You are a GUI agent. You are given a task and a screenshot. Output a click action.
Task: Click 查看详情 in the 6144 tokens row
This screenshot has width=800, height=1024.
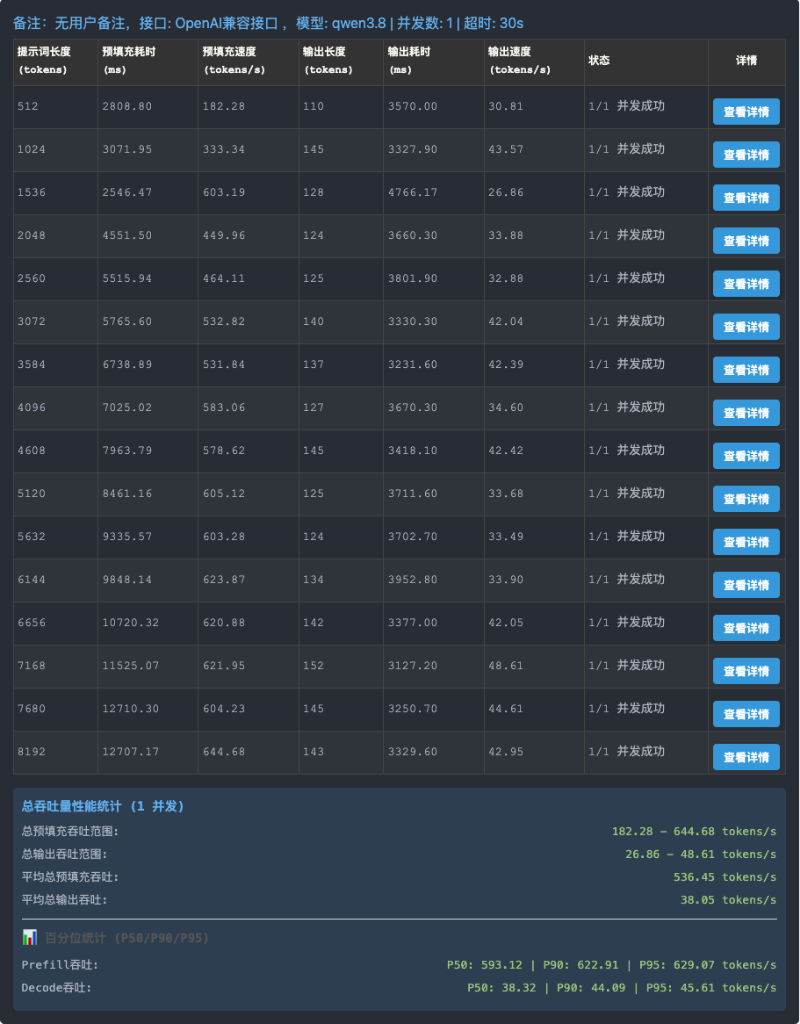click(x=746, y=585)
